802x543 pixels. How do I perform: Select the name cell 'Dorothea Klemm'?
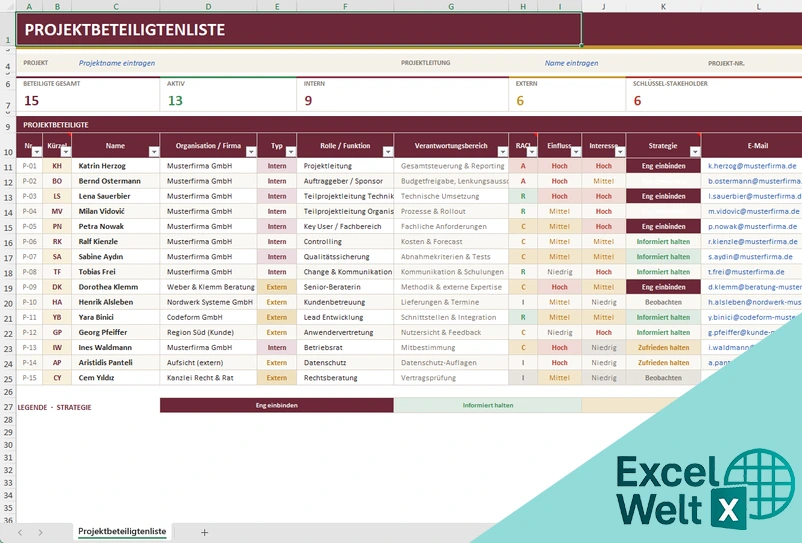coord(116,287)
